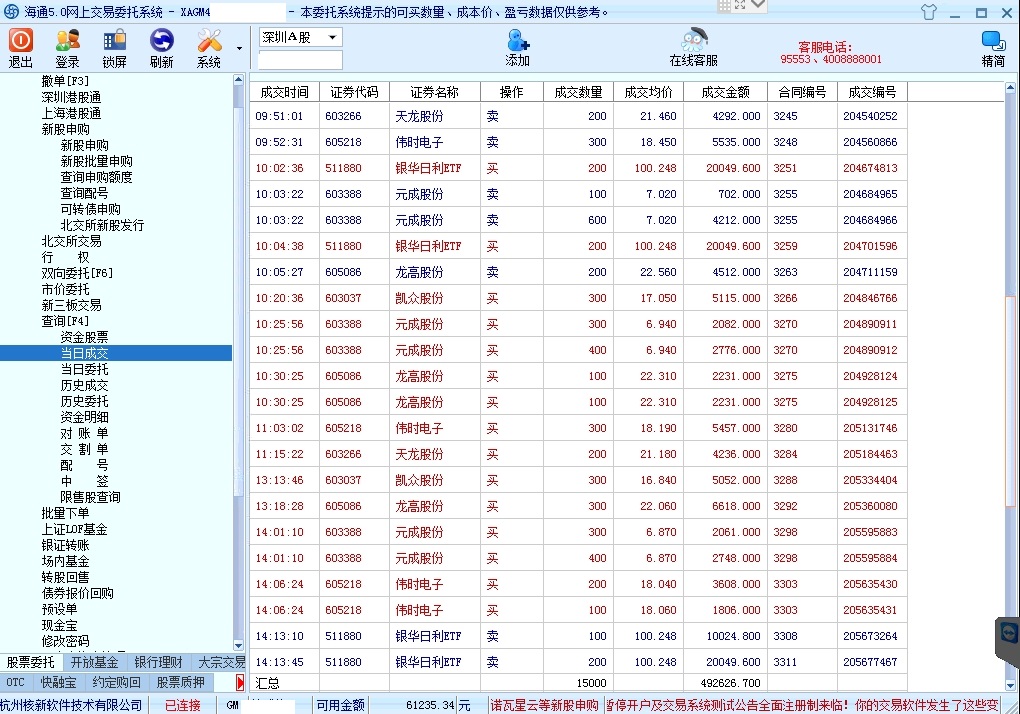Open the 系统 system tools icon
Viewport: 1020px width, 714px height.
pyautogui.click(x=209, y=47)
